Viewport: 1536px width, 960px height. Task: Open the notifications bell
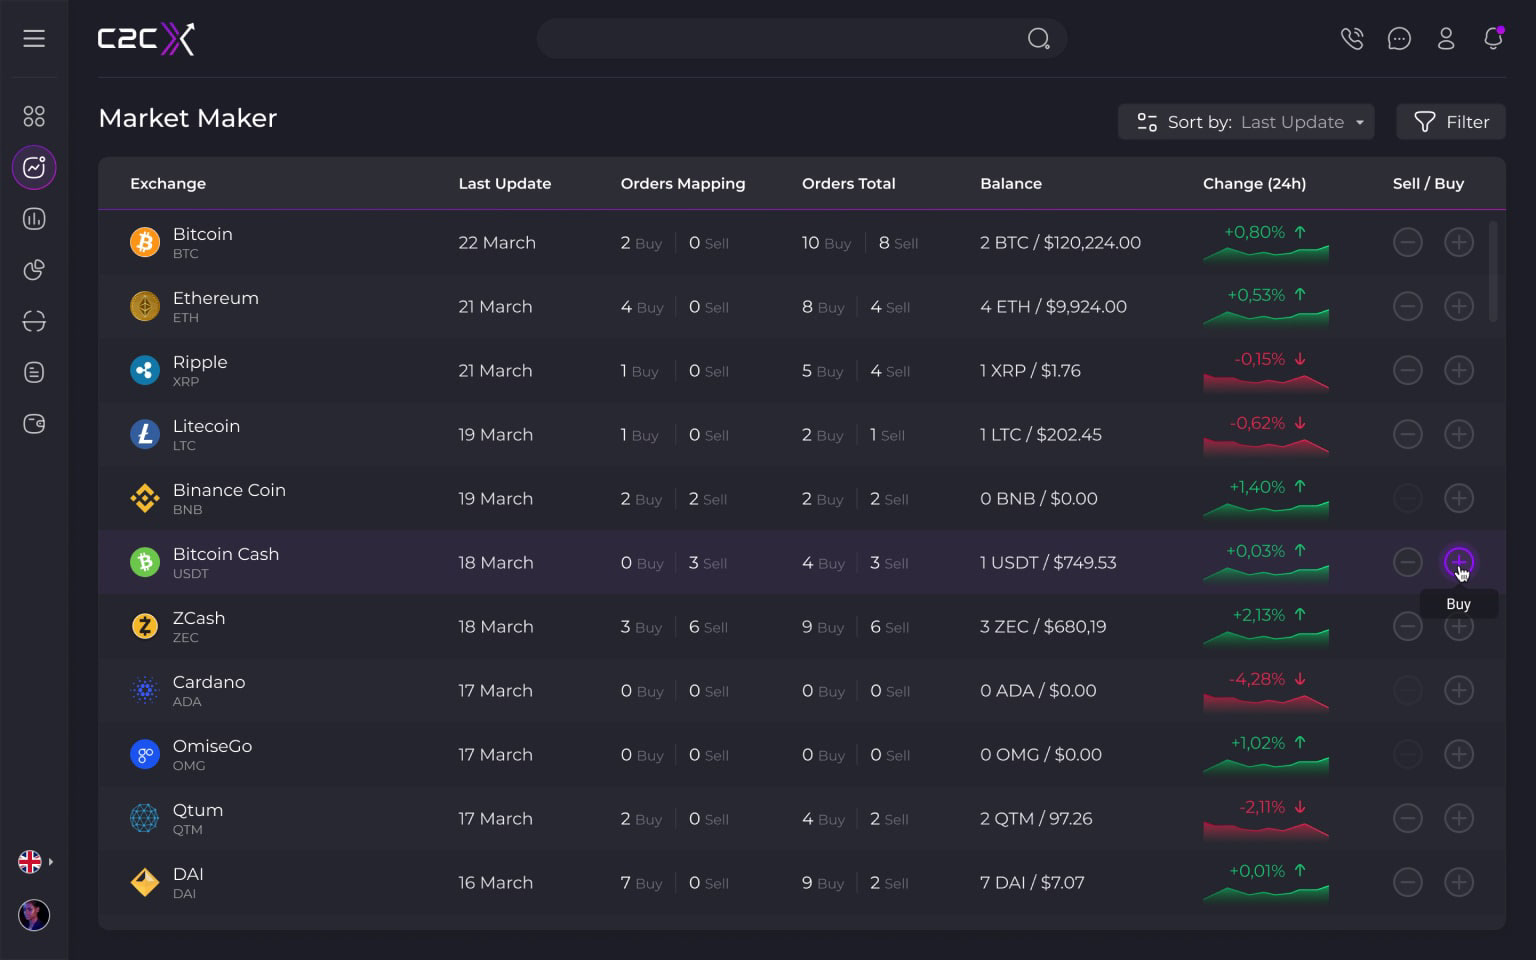1493,39
